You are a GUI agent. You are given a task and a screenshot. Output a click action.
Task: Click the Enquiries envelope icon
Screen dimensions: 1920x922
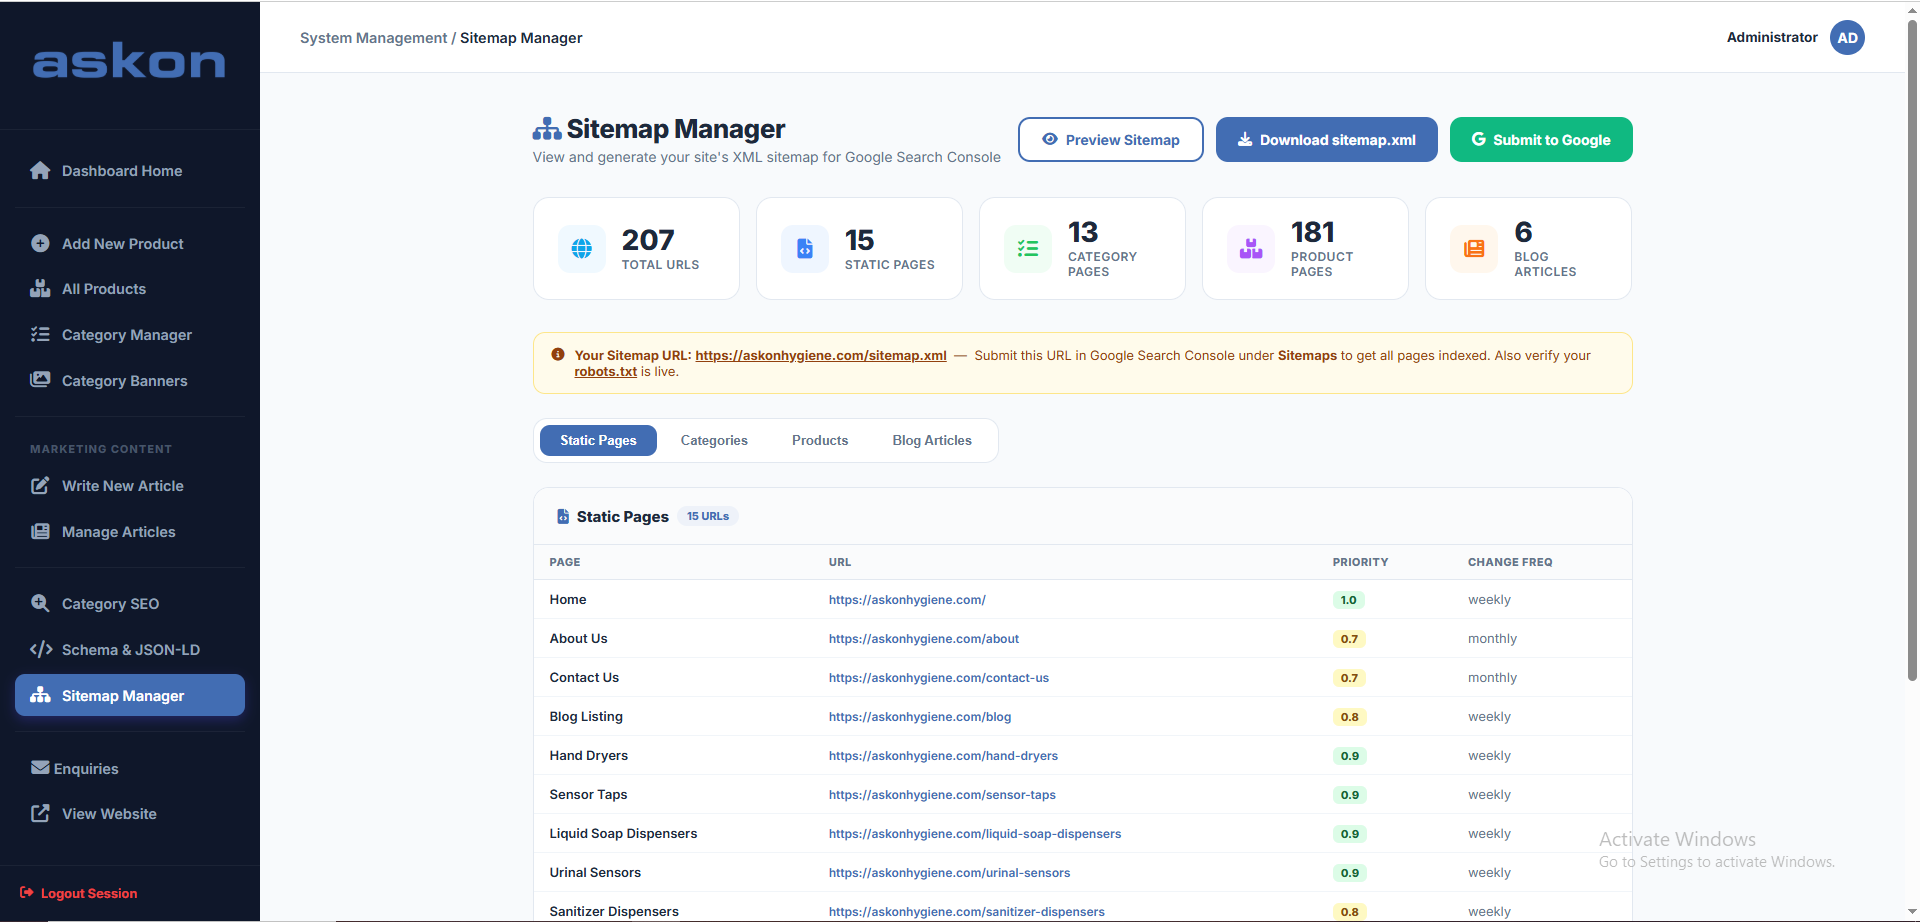[40, 768]
